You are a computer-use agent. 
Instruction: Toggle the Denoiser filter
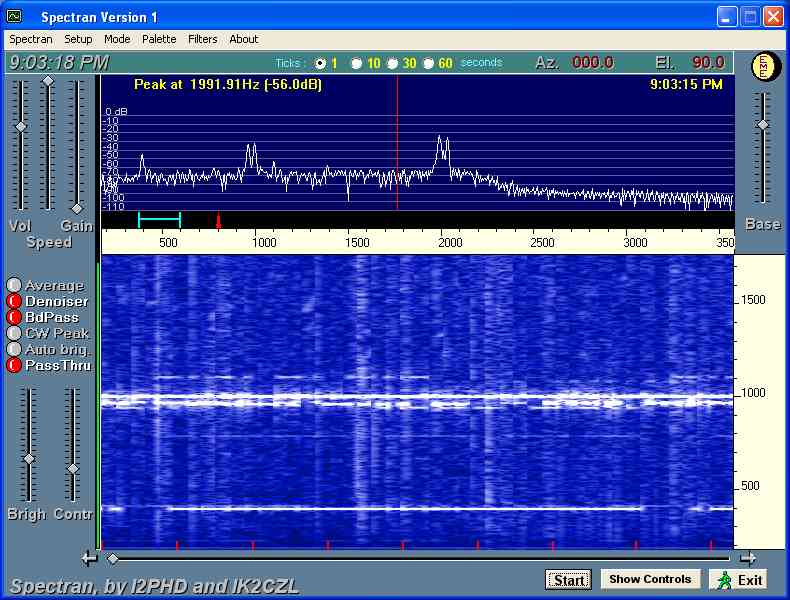[14, 301]
